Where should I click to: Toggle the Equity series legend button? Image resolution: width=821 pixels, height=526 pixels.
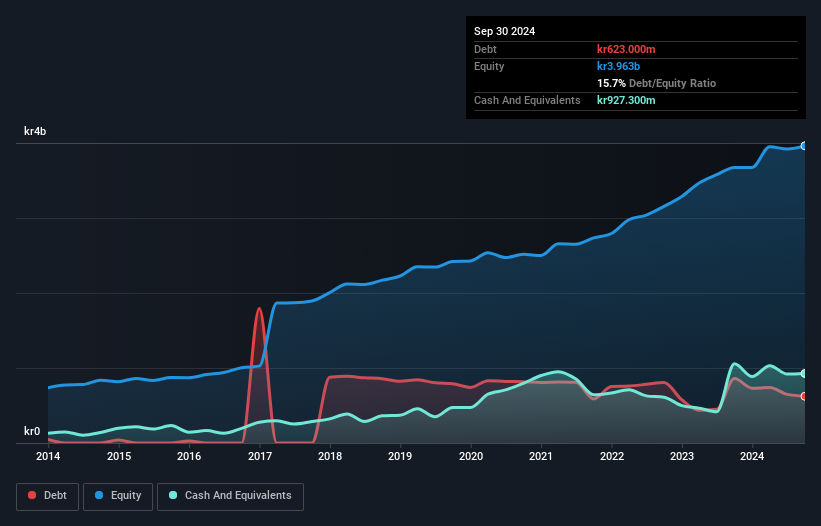118,496
